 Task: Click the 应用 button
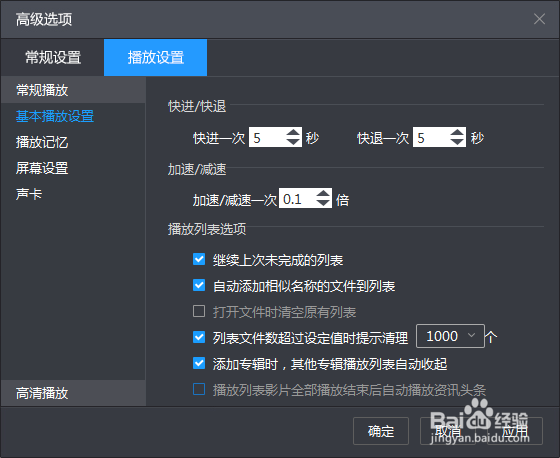[x=515, y=431]
